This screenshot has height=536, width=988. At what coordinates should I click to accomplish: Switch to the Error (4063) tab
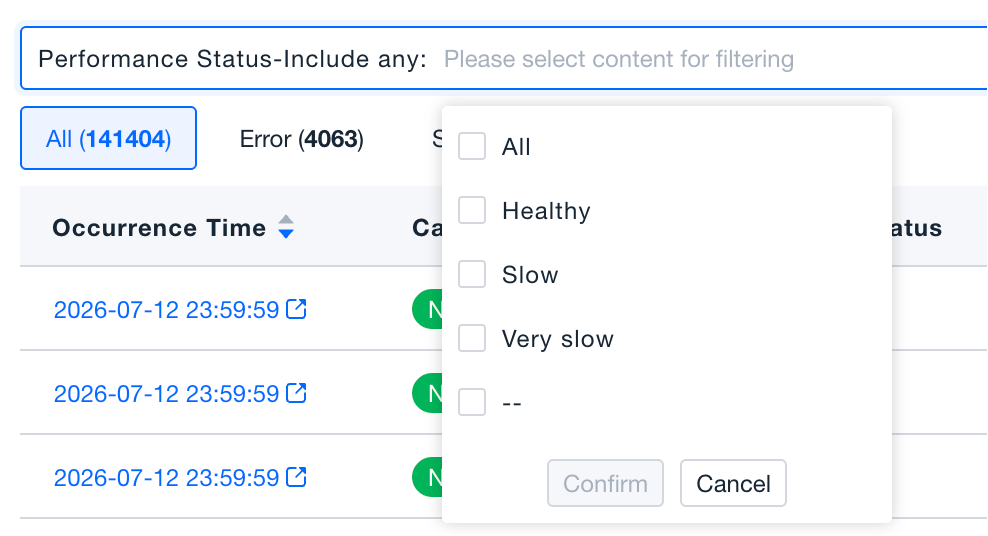click(301, 139)
